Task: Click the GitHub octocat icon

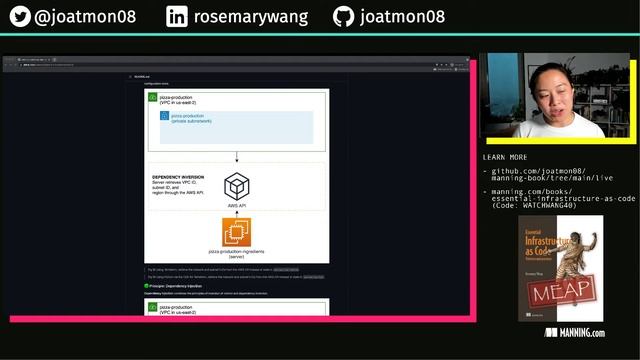Action: (343, 17)
